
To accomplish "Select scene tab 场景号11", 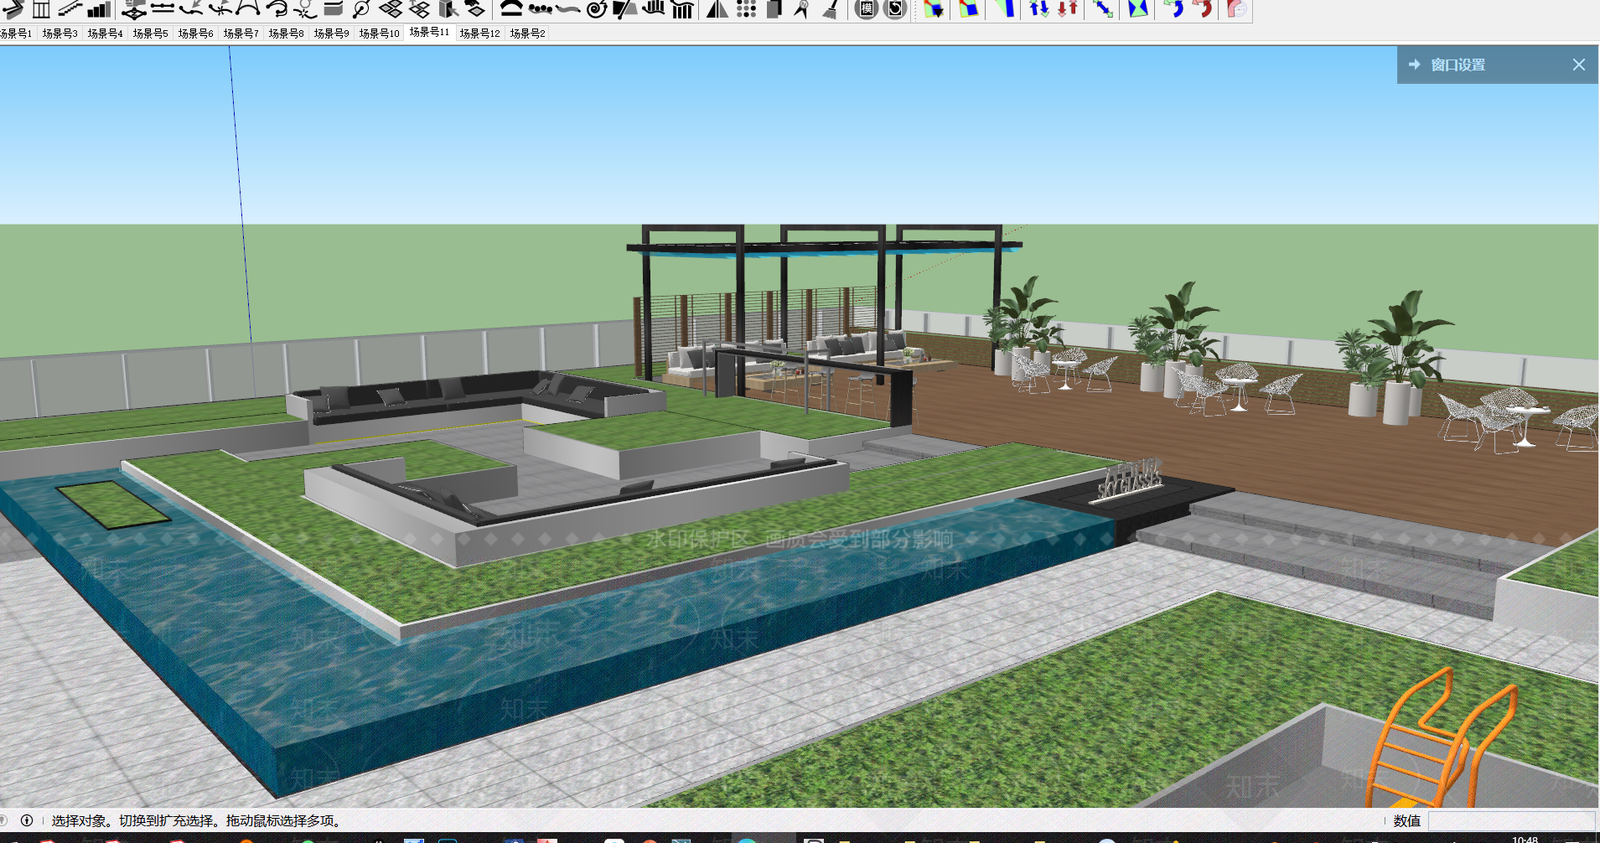I will point(429,32).
